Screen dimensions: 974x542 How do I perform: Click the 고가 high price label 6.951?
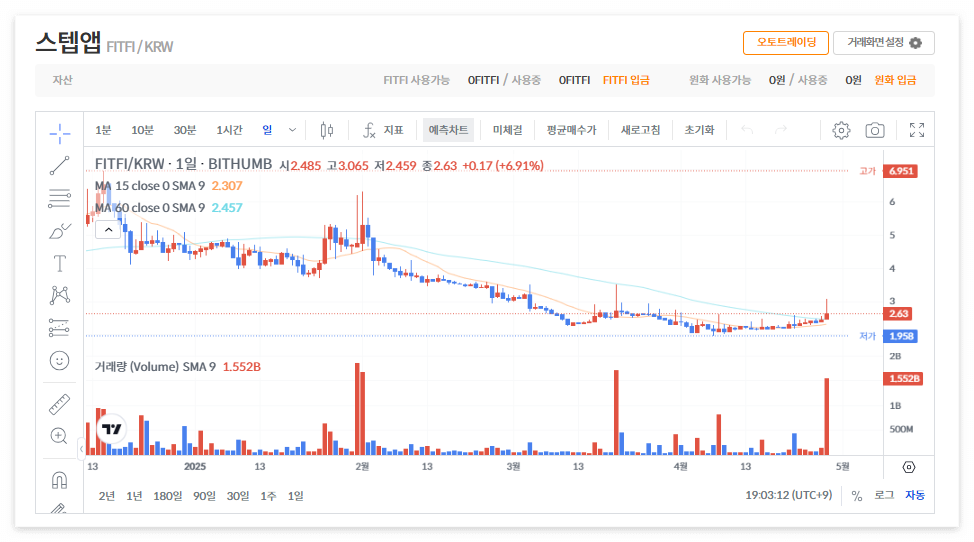pyautogui.click(x=901, y=171)
